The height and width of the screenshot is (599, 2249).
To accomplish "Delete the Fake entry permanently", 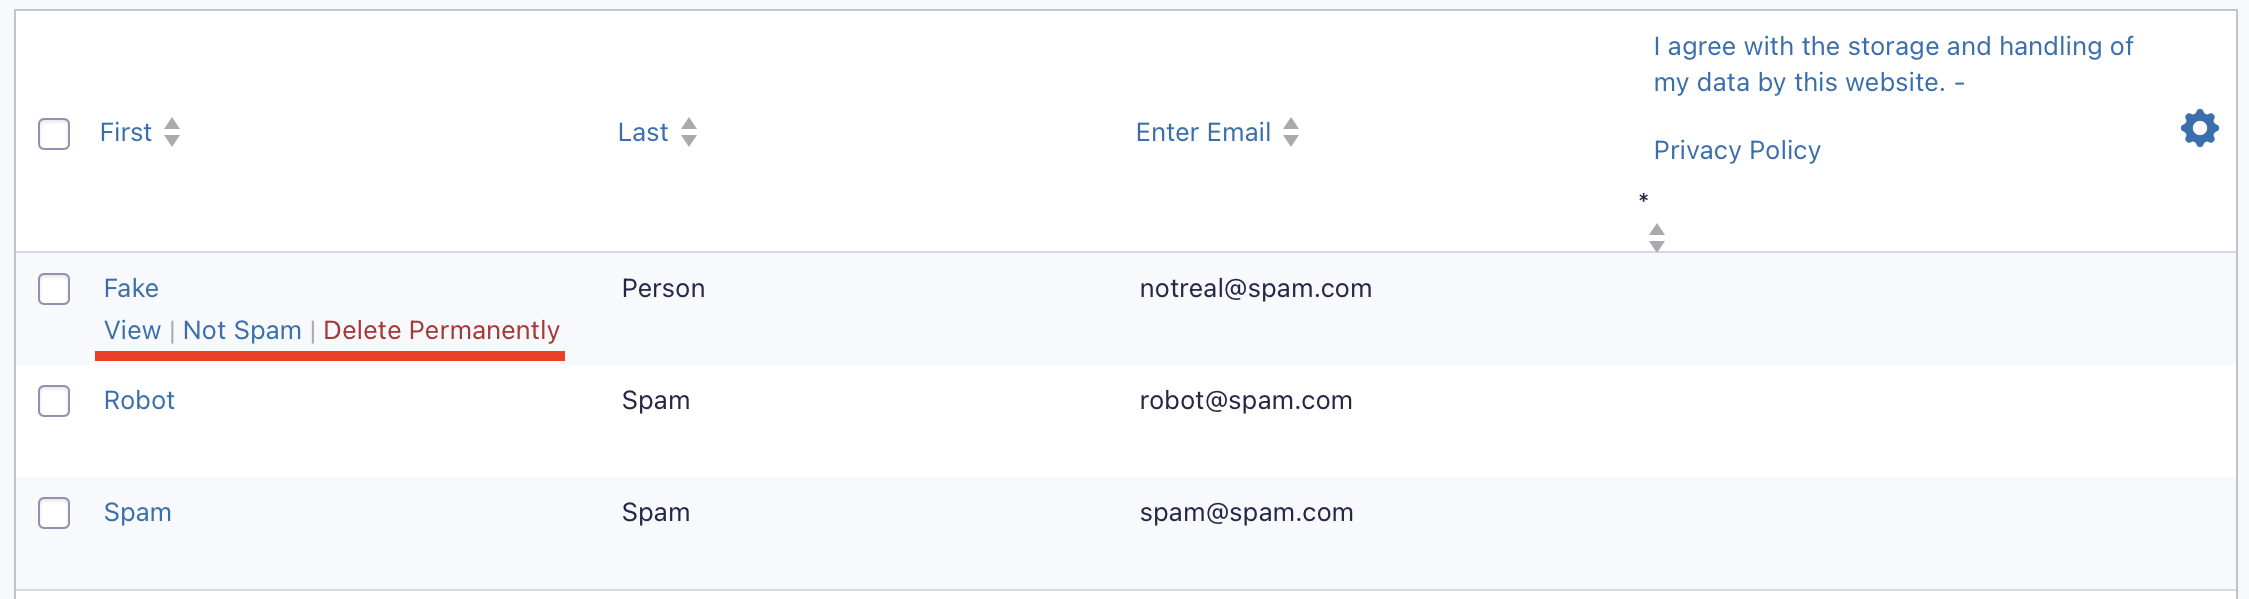I will point(441,330).
